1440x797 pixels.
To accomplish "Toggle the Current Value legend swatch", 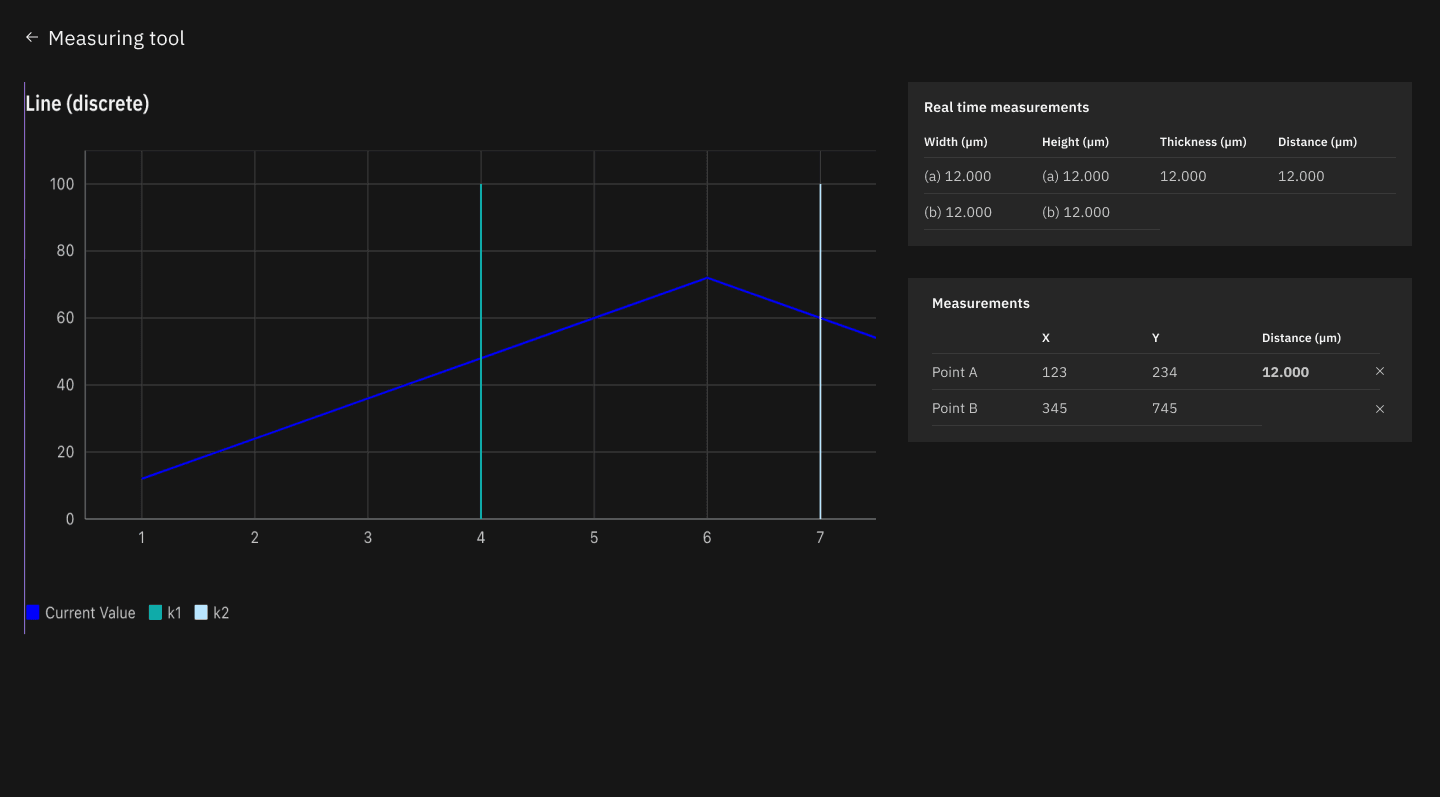I will pyautogui.click(x=33, y=613).
